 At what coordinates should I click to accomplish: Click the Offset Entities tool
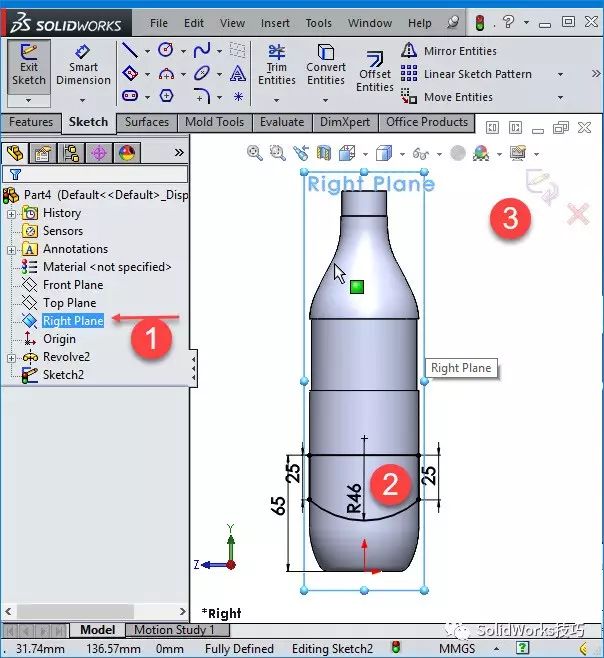[x=374, y=71]
